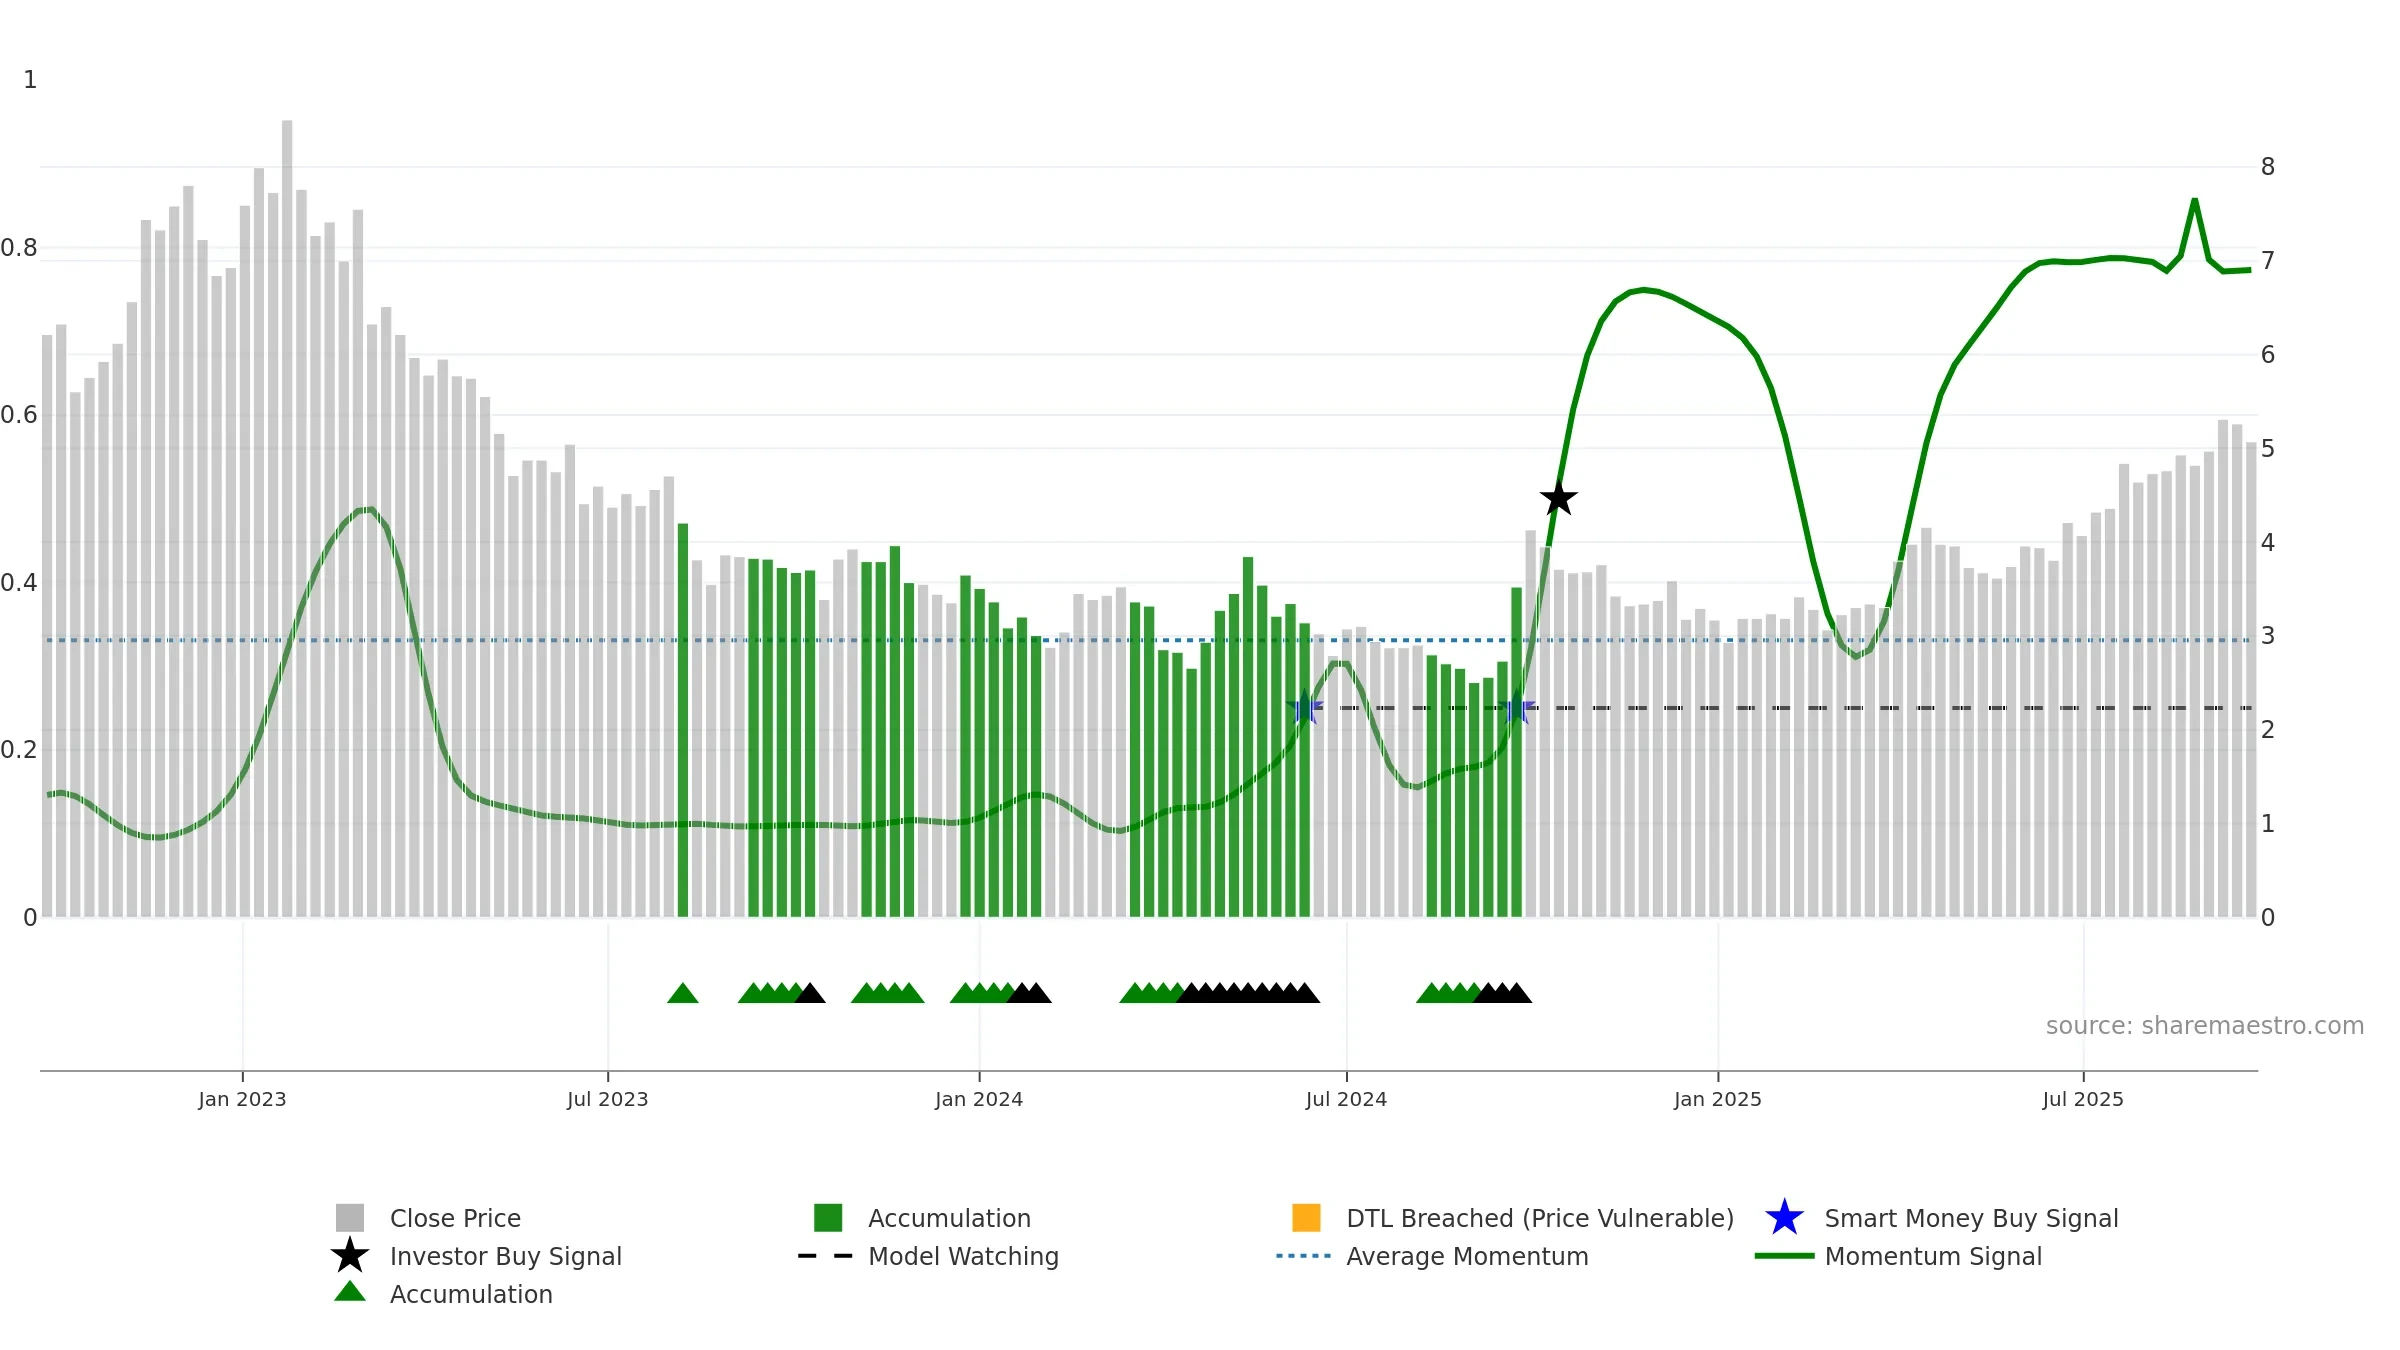Click the Average Momentum dotted line legend icon
This screenshot has height=1350, width=2400.
coord(1304,1256)
